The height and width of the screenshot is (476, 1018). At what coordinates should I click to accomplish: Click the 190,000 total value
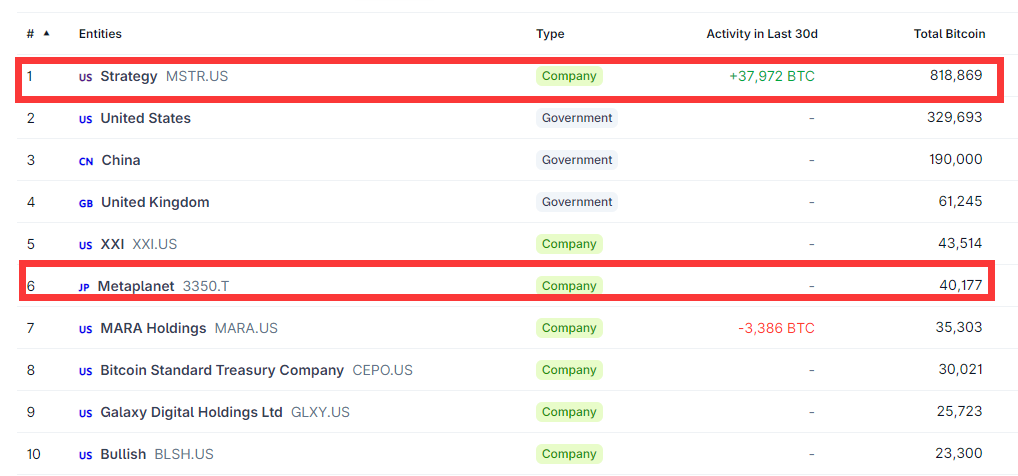coord(956,160)
